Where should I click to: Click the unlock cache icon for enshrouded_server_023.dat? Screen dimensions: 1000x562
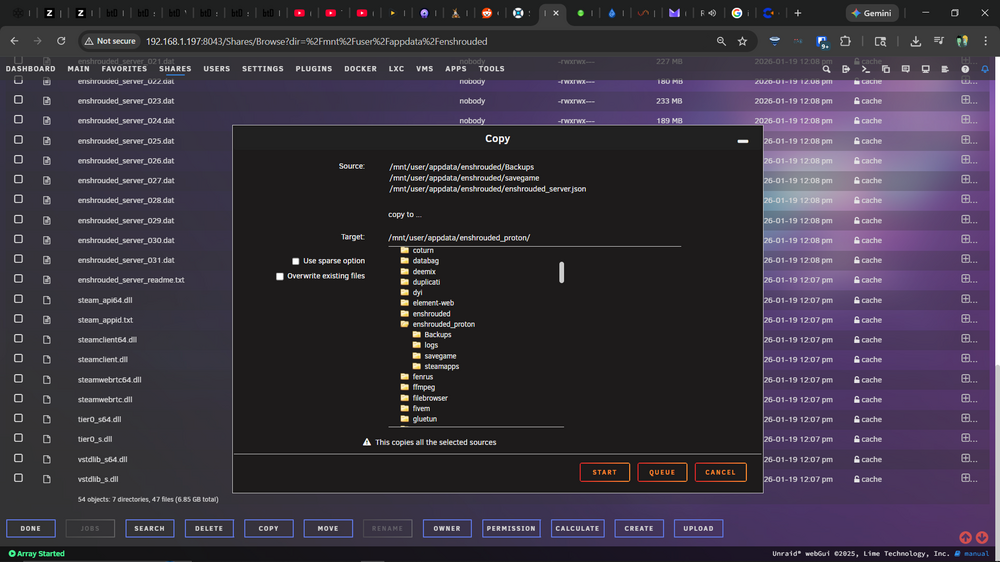pyautogui.click(x=857, y=101)
